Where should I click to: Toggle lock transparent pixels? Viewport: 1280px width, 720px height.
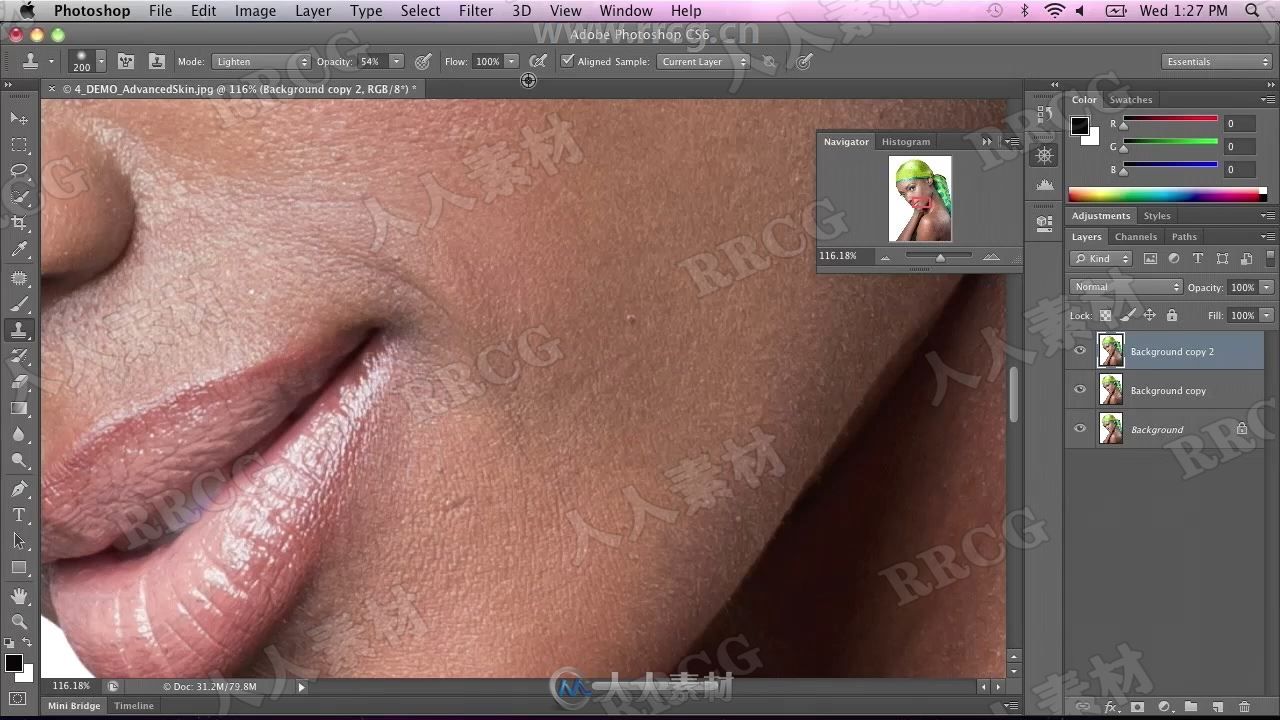(x=1106, y=315)
